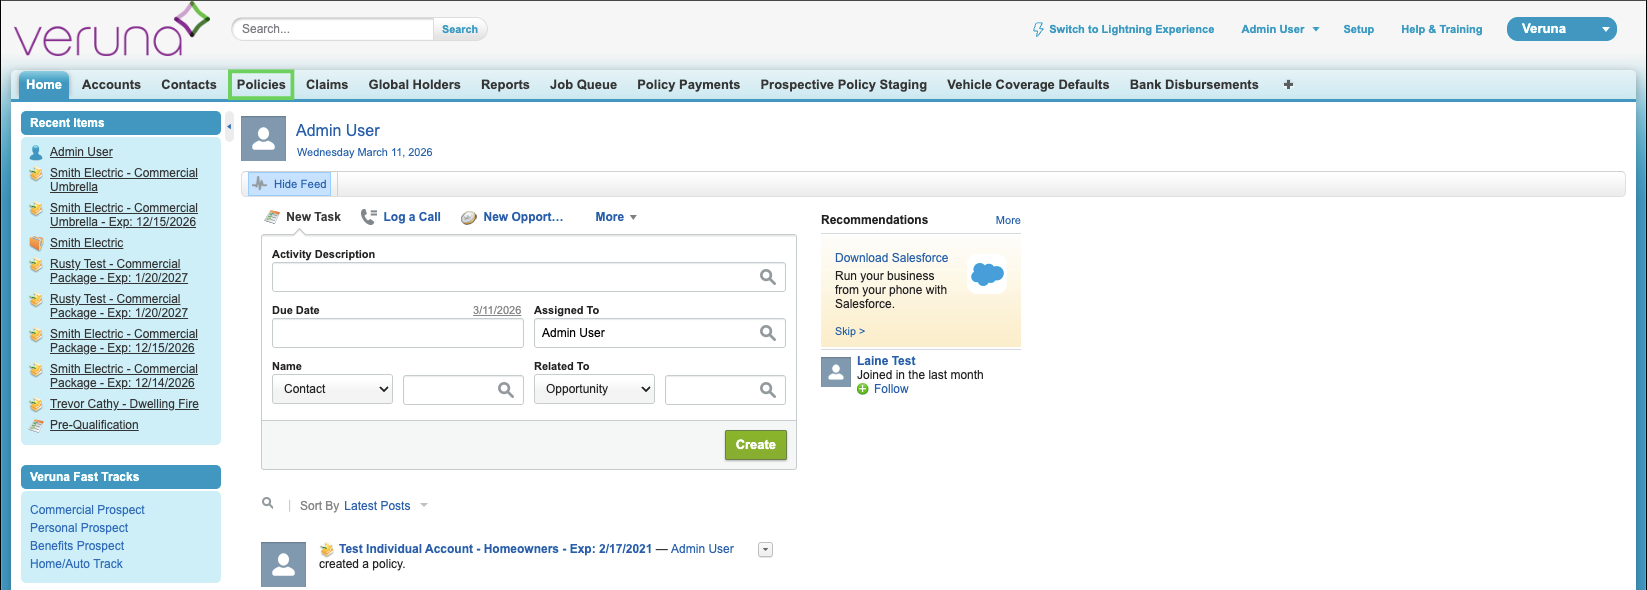The image size is (1647, 590).
Task: Switch to the Contacts tab
Action: point(189,85)
